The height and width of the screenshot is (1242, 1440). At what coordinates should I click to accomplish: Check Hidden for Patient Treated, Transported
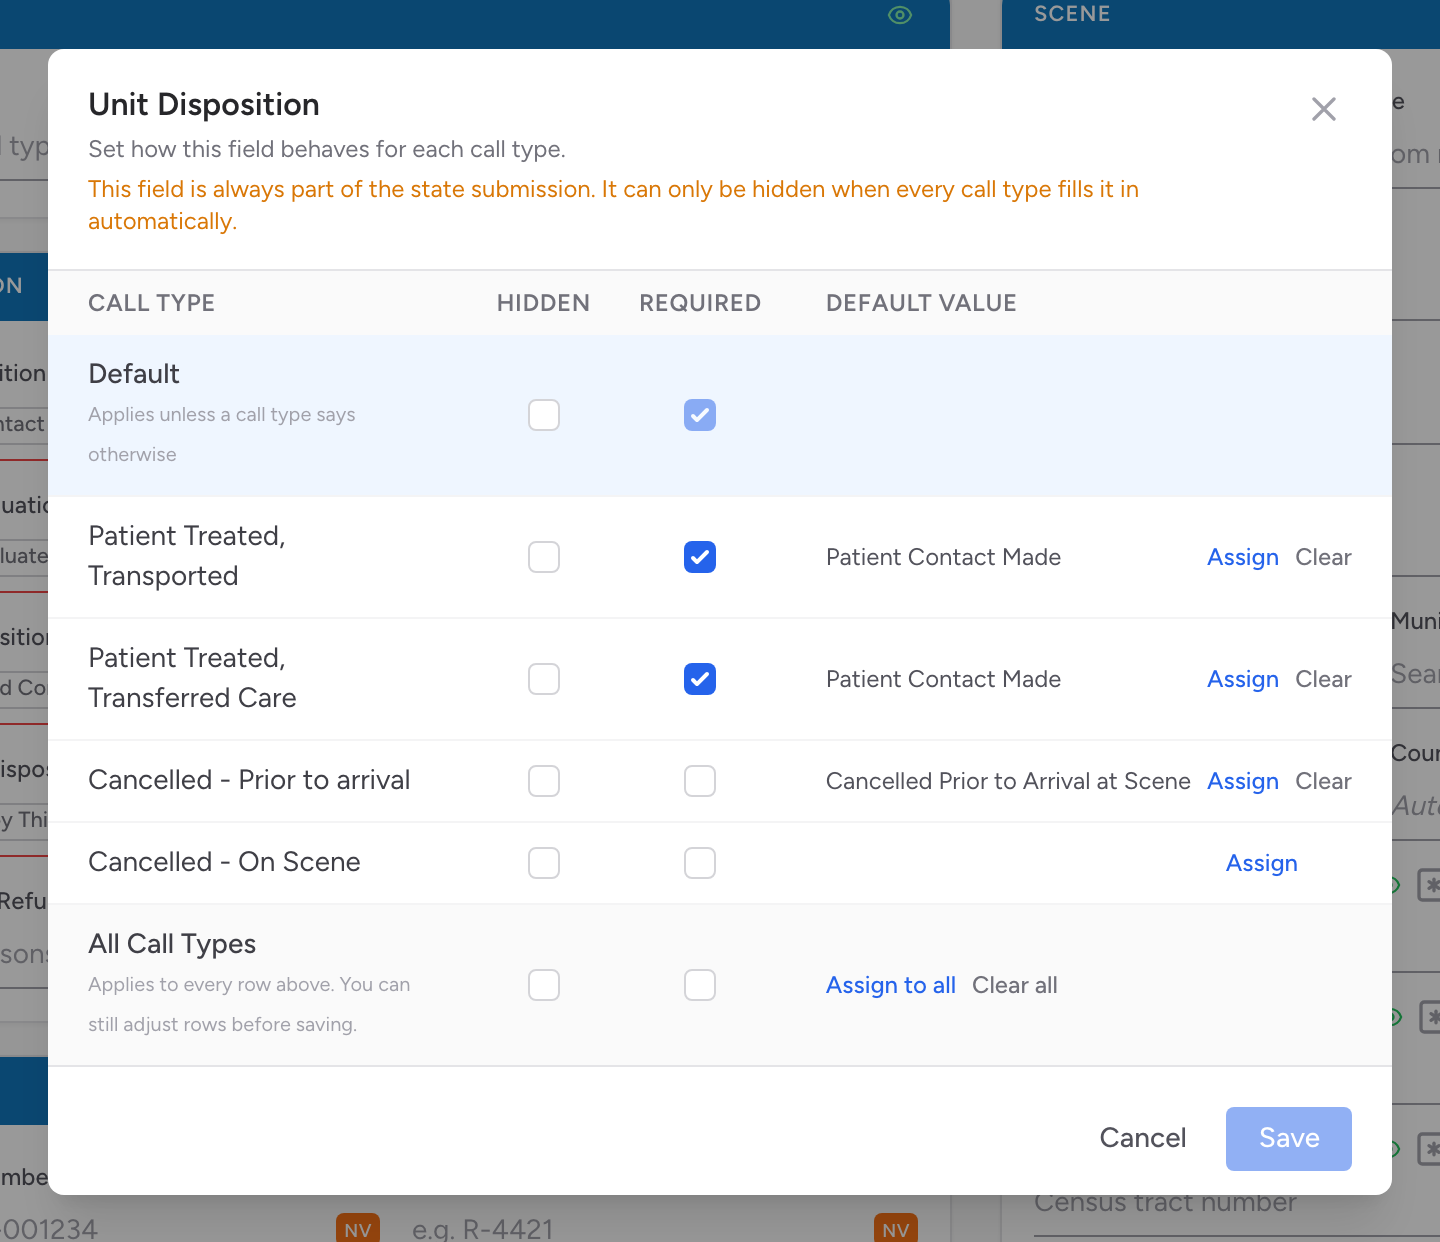click(544, 557)
